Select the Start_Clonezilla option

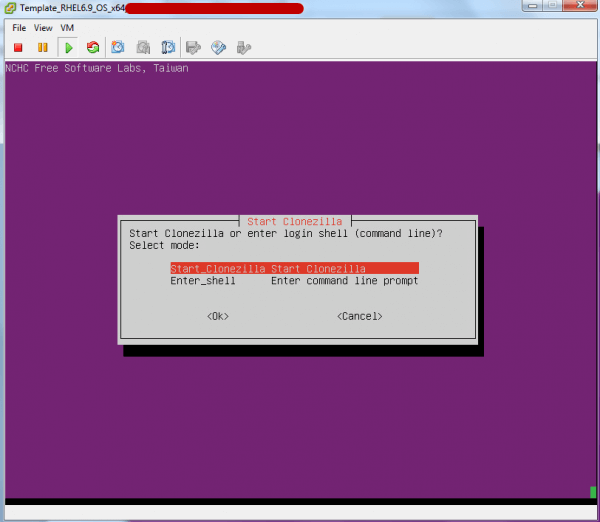[x=294, y=268]
